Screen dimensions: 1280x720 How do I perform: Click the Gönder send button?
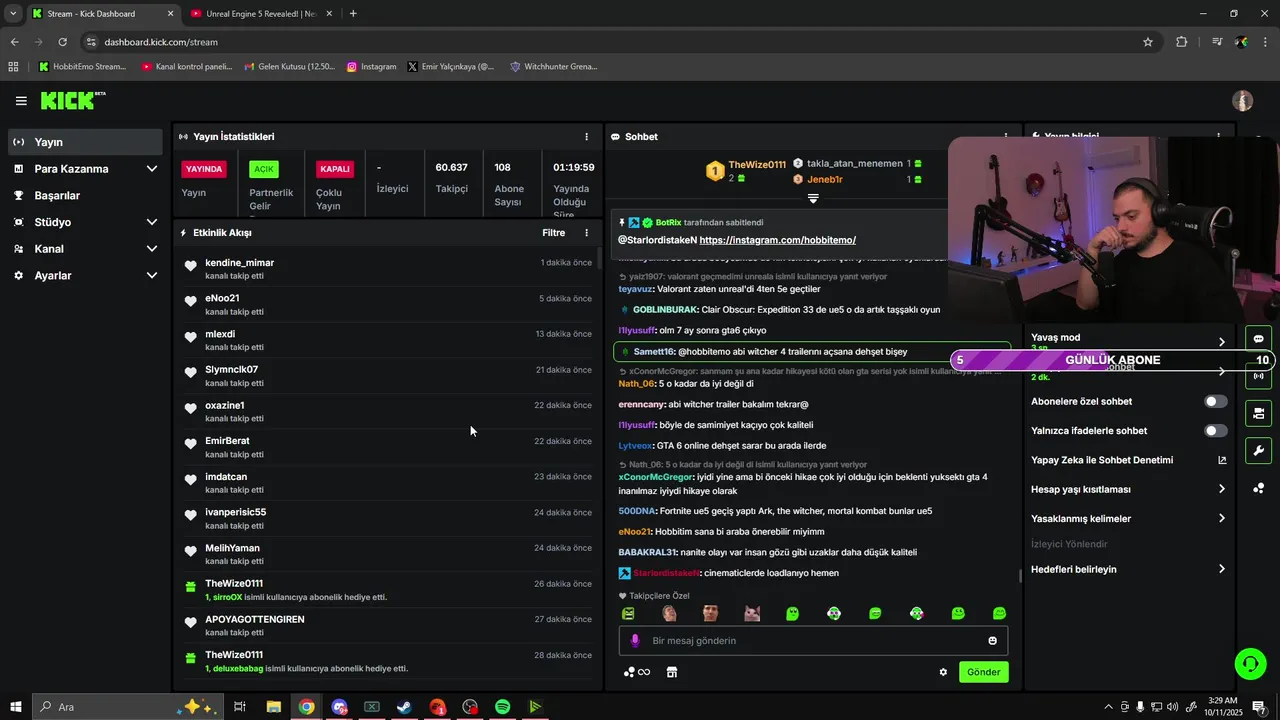point(983,672)
